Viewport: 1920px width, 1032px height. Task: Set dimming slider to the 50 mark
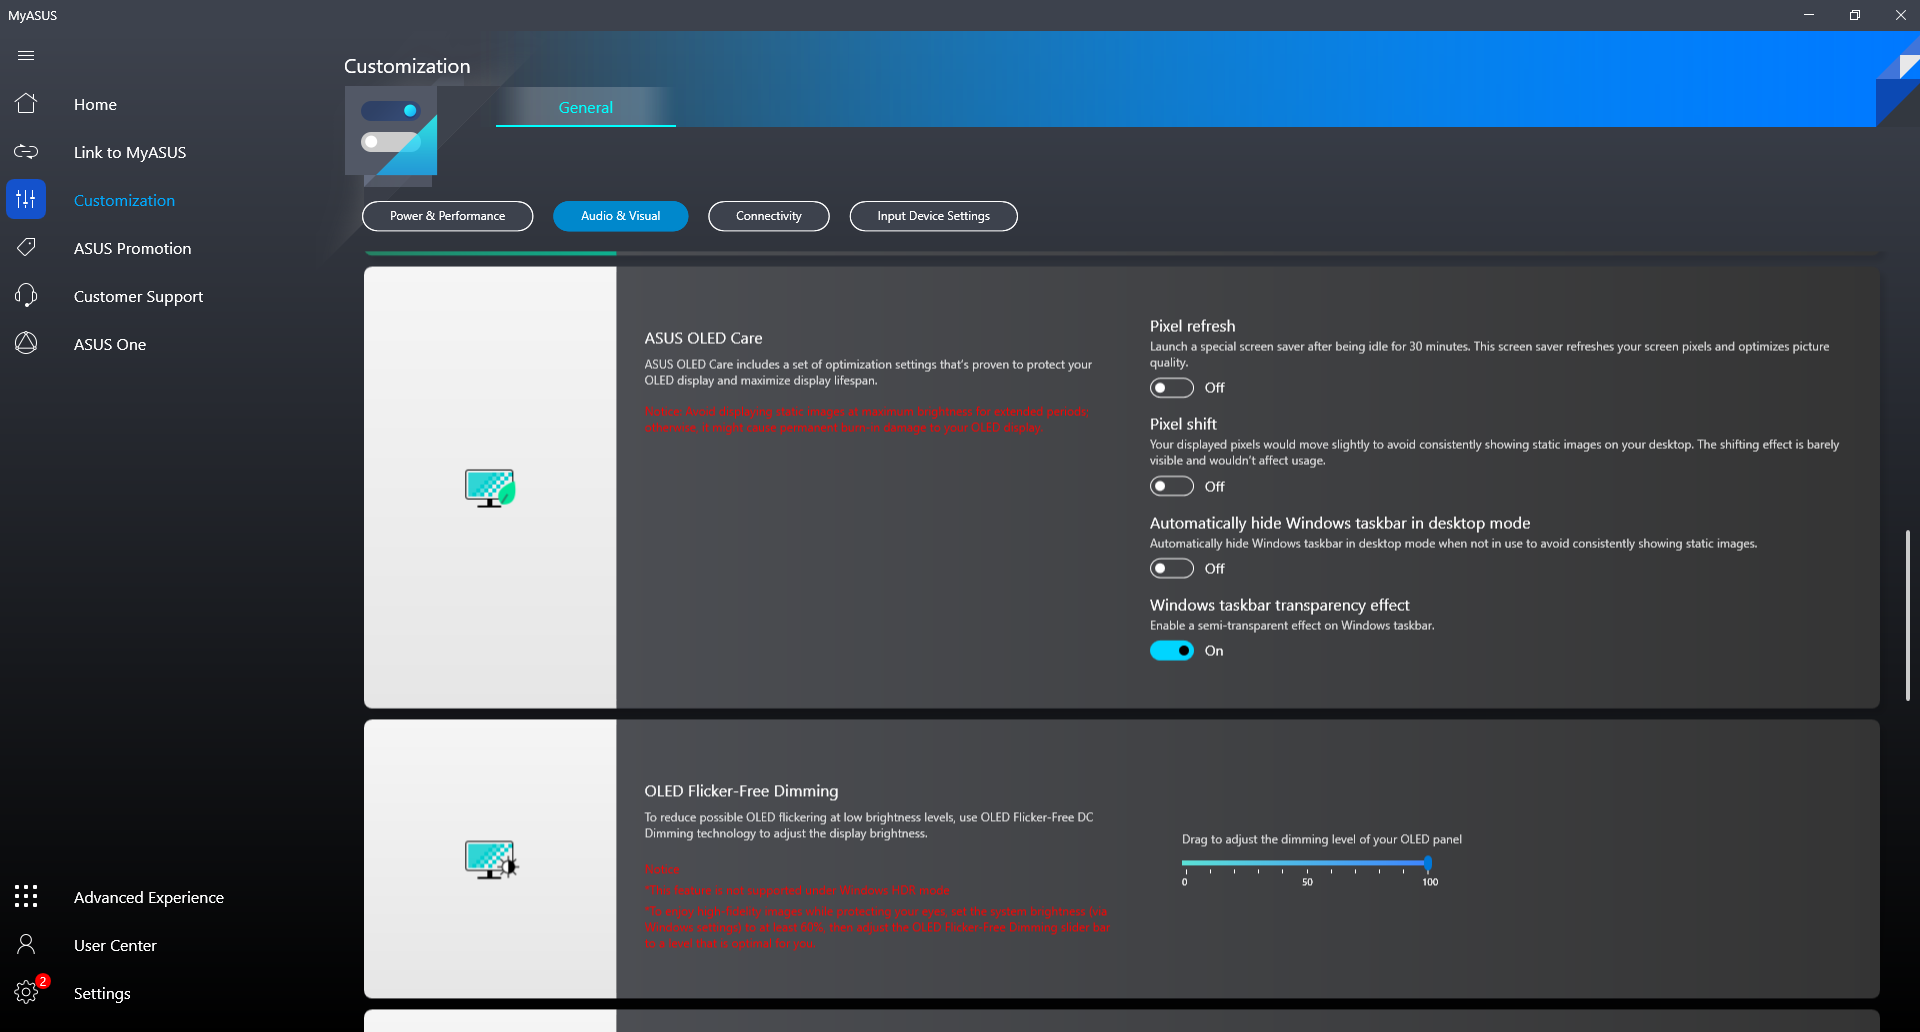click(1307, 863)
